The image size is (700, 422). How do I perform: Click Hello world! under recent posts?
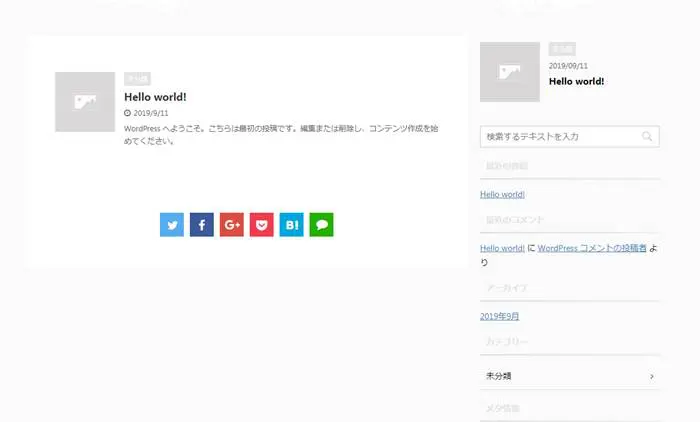coord(502,194)
